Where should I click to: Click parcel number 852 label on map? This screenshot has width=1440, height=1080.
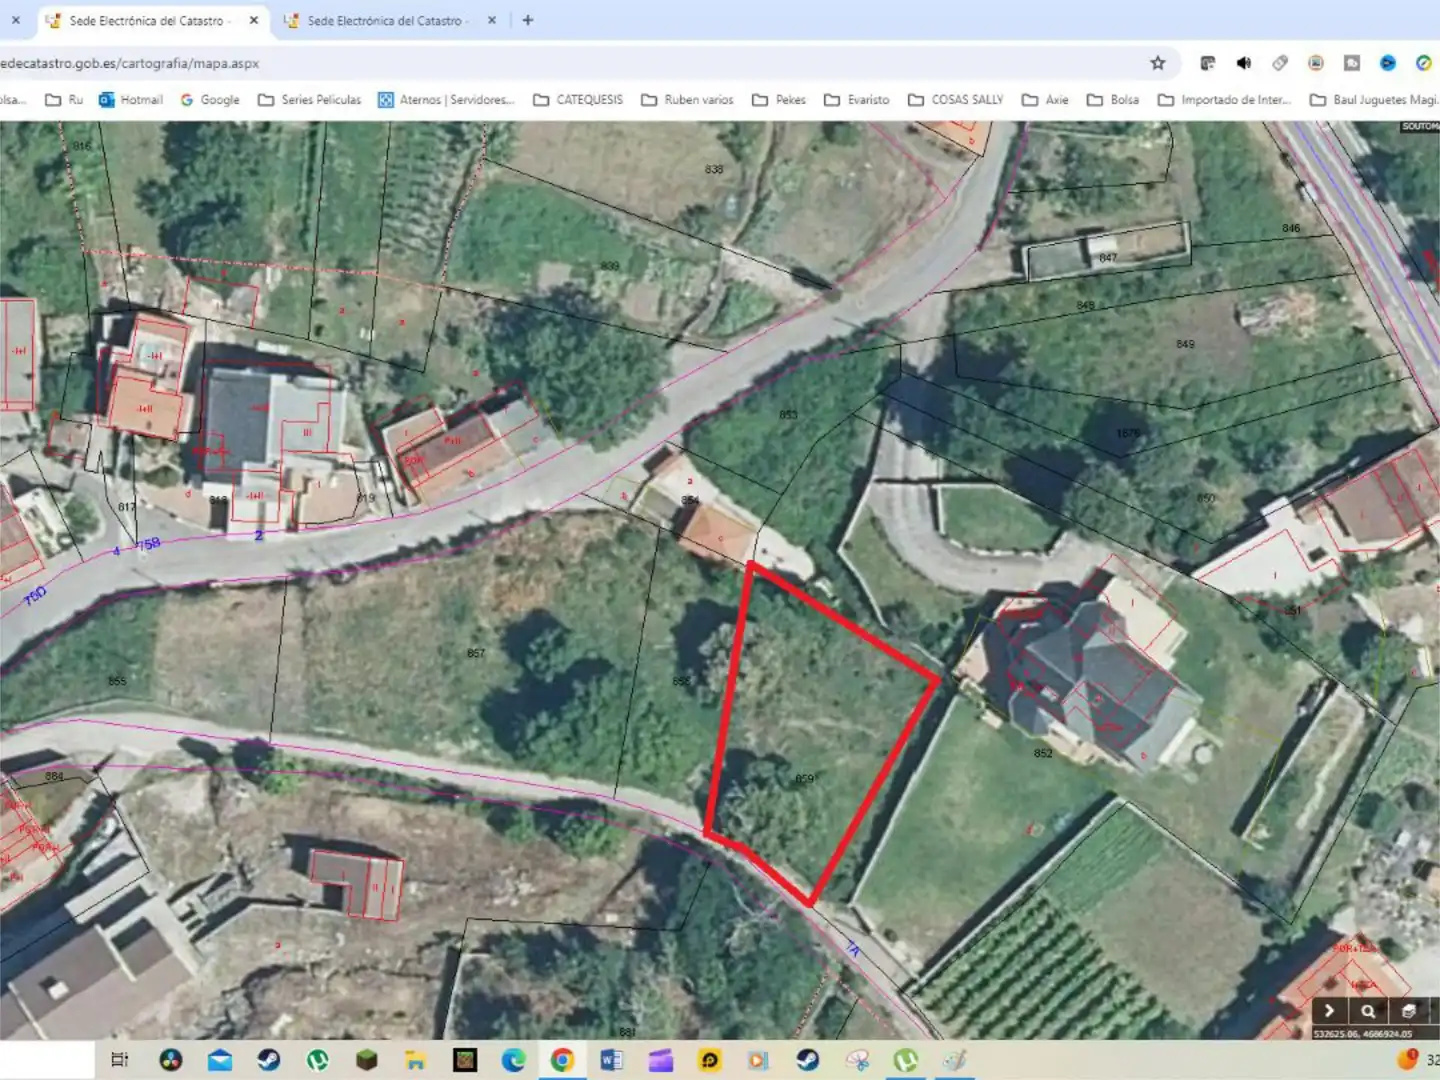coord(1043,753)
